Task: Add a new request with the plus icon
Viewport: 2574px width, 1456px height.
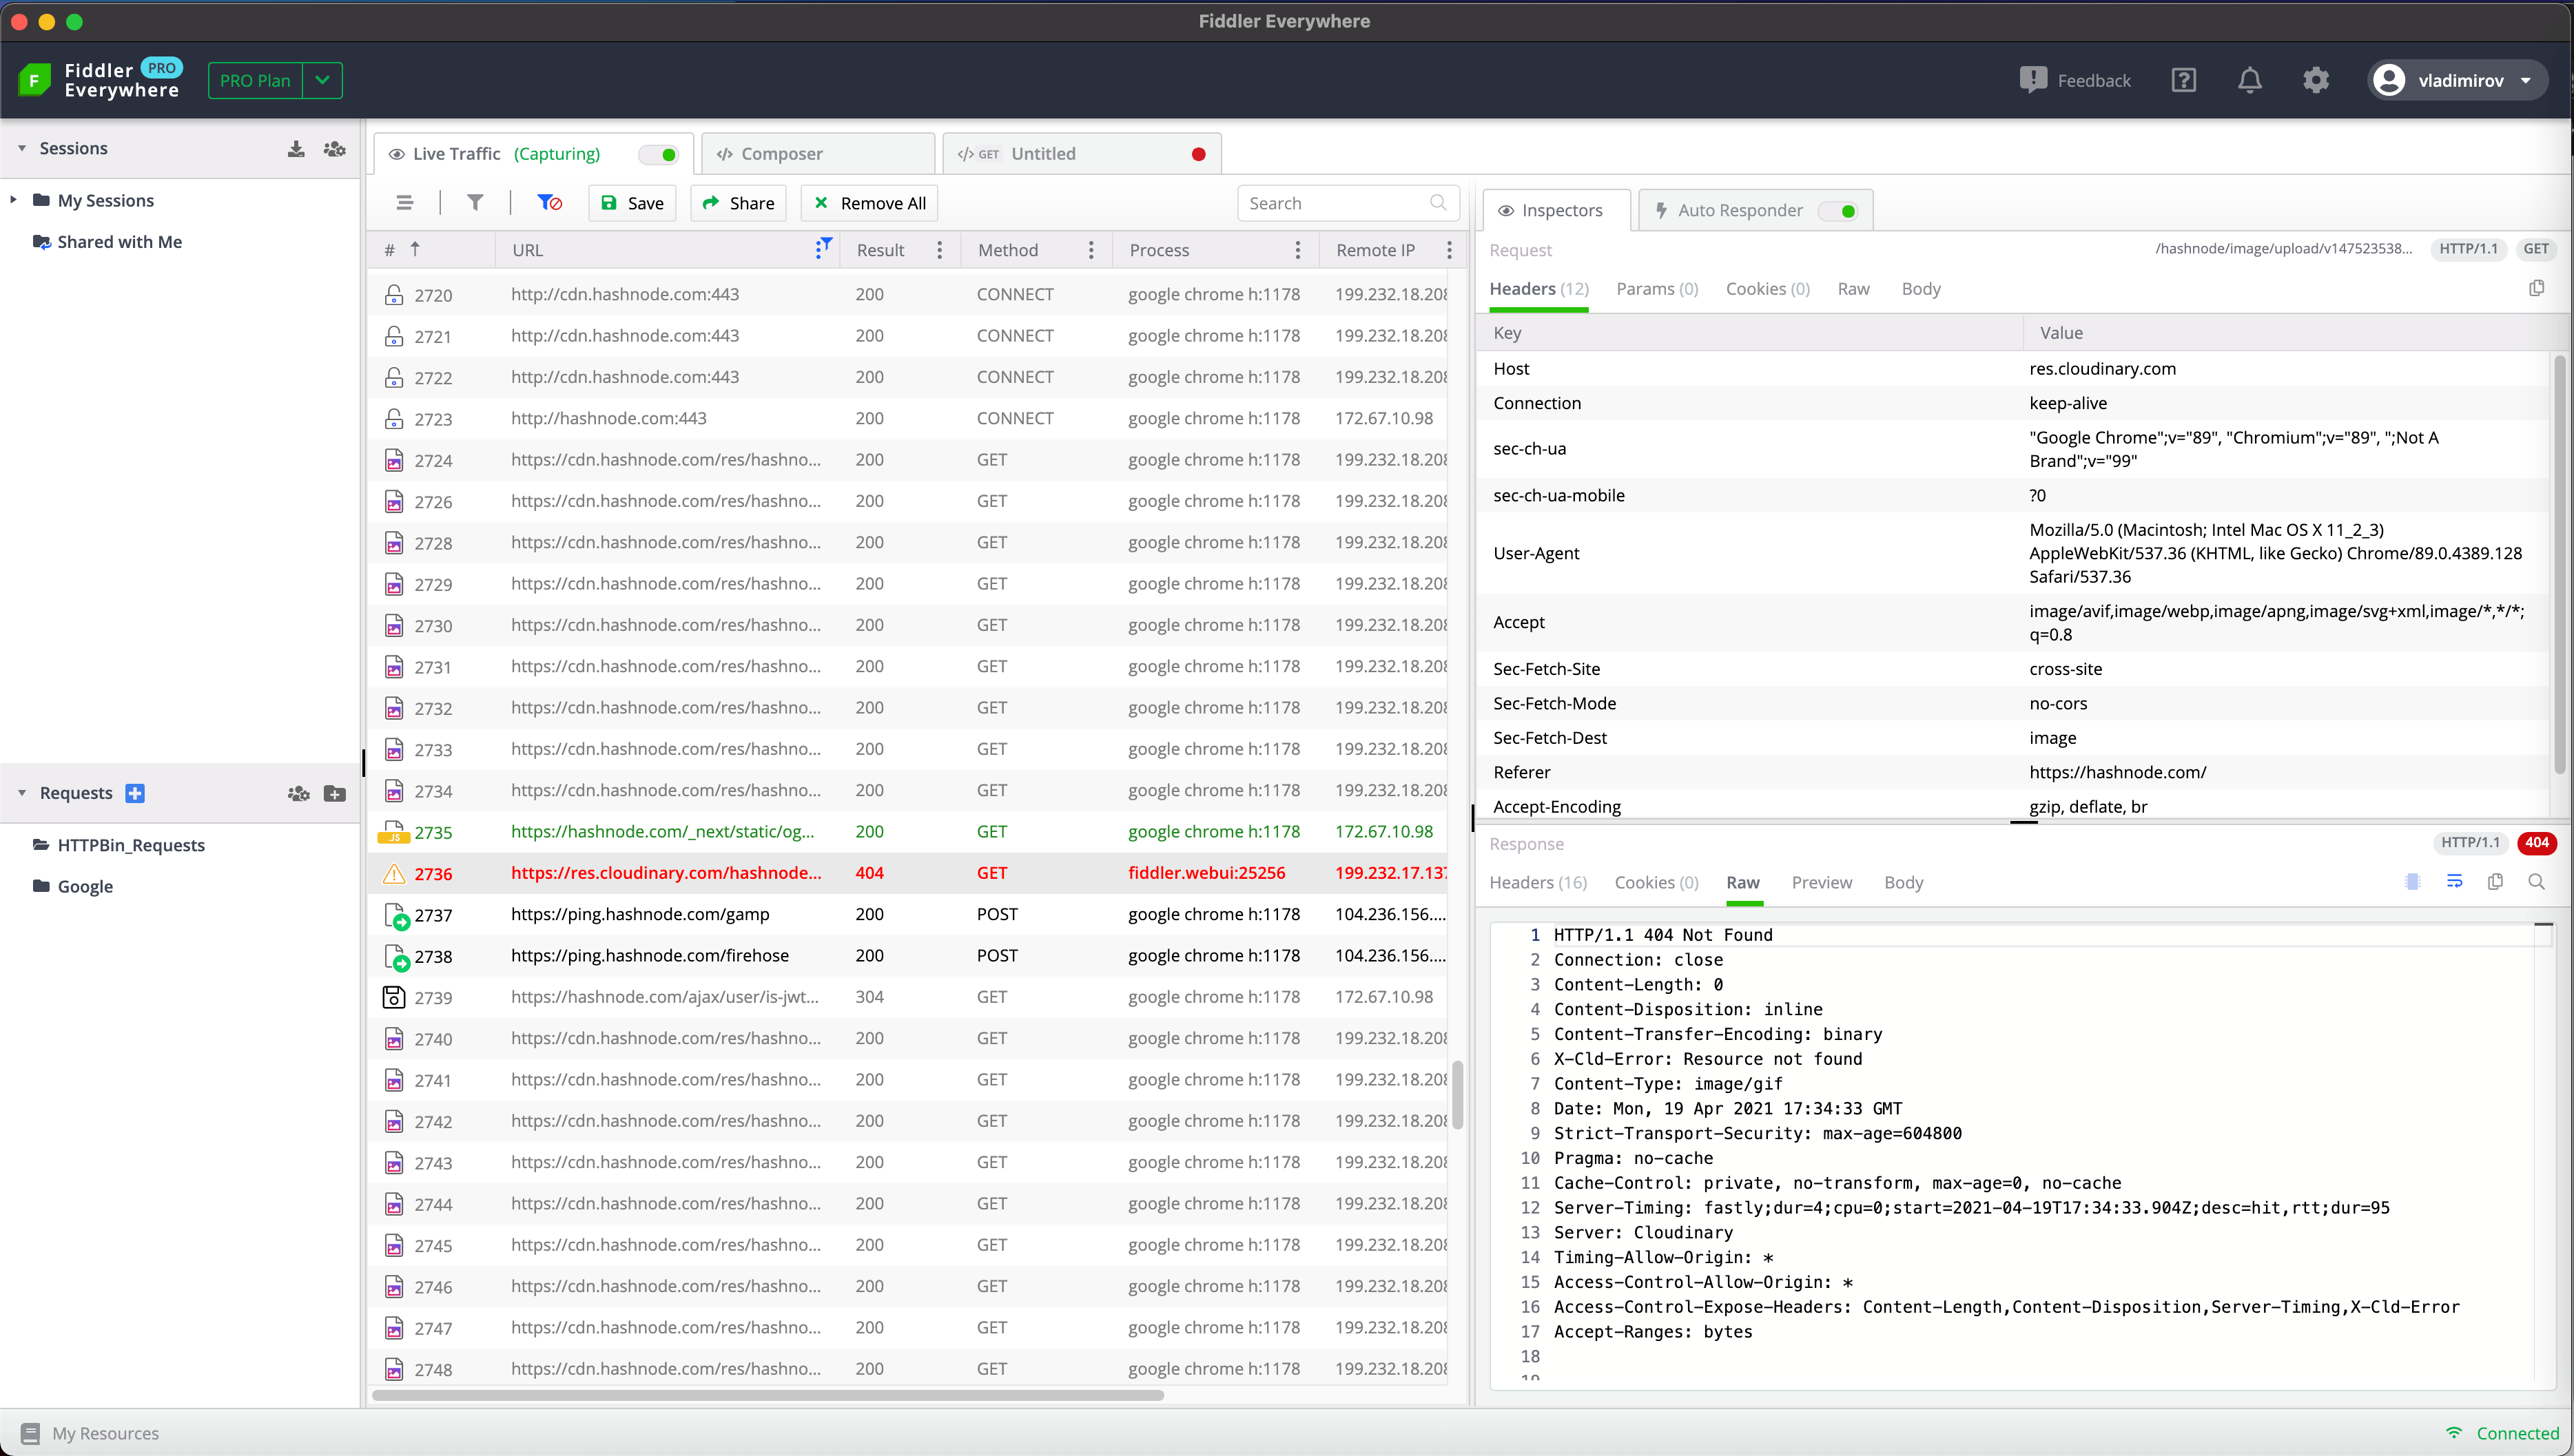Action: (135, 793)
